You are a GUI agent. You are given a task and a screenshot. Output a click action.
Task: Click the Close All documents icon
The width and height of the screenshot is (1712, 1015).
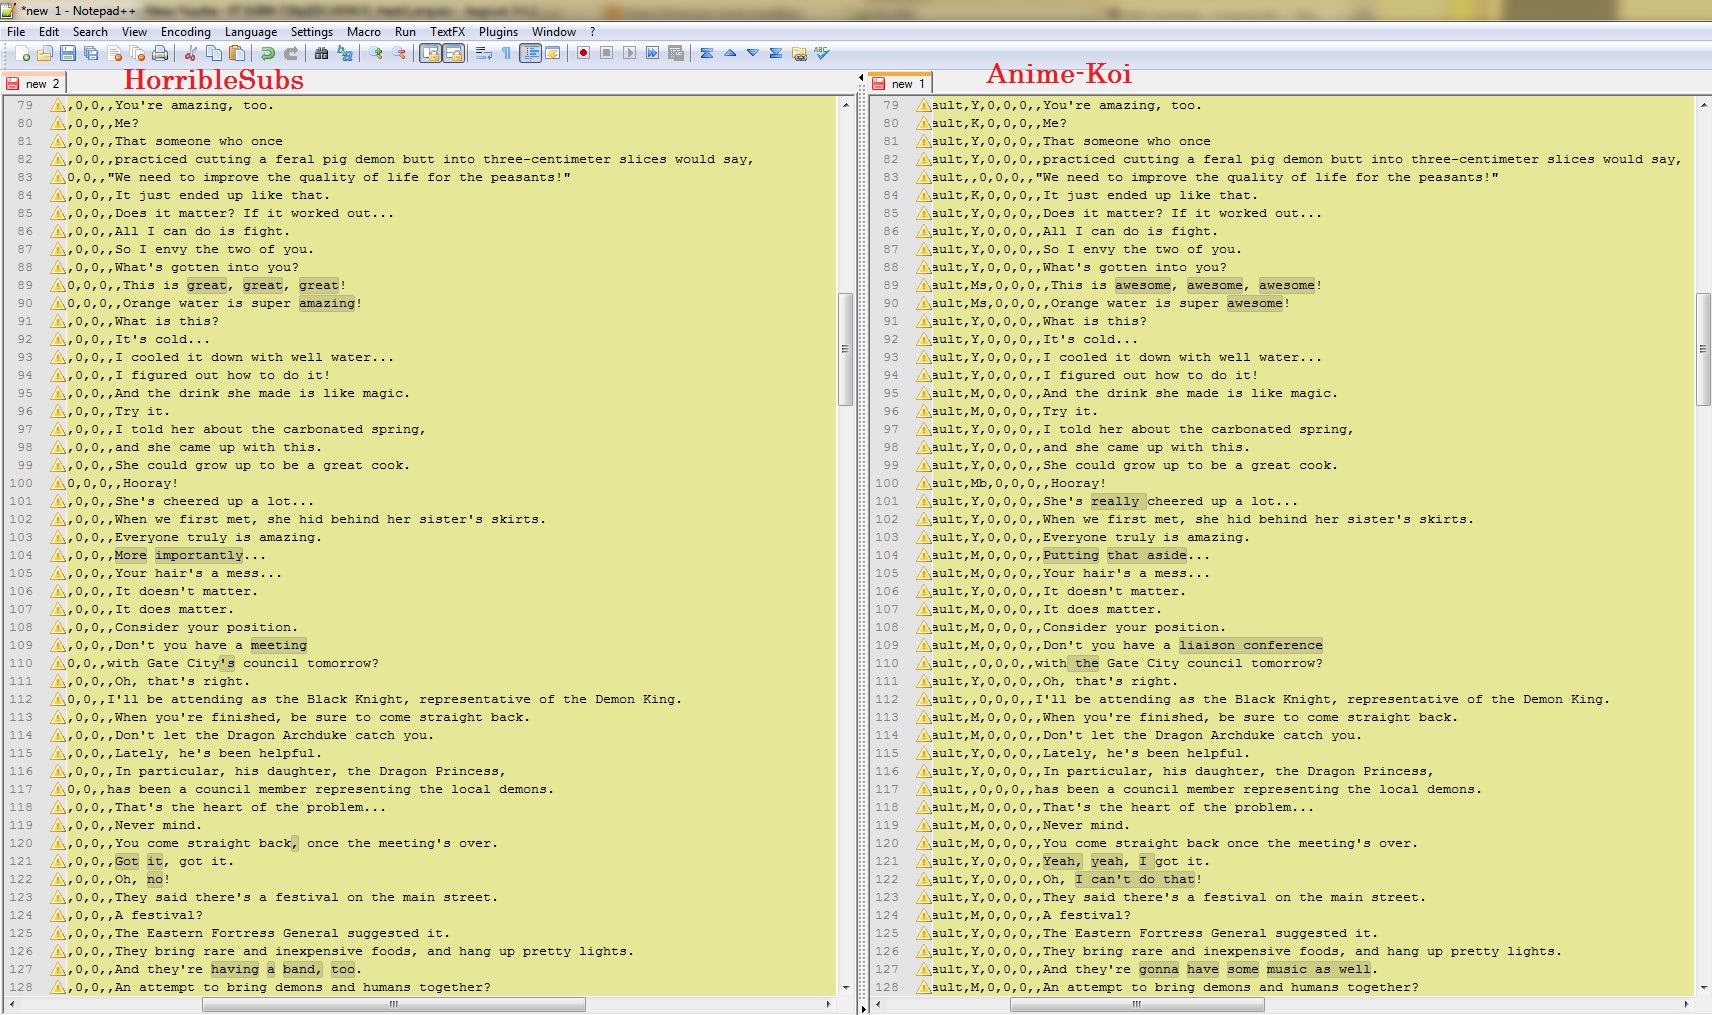click(x=137, y=54)
